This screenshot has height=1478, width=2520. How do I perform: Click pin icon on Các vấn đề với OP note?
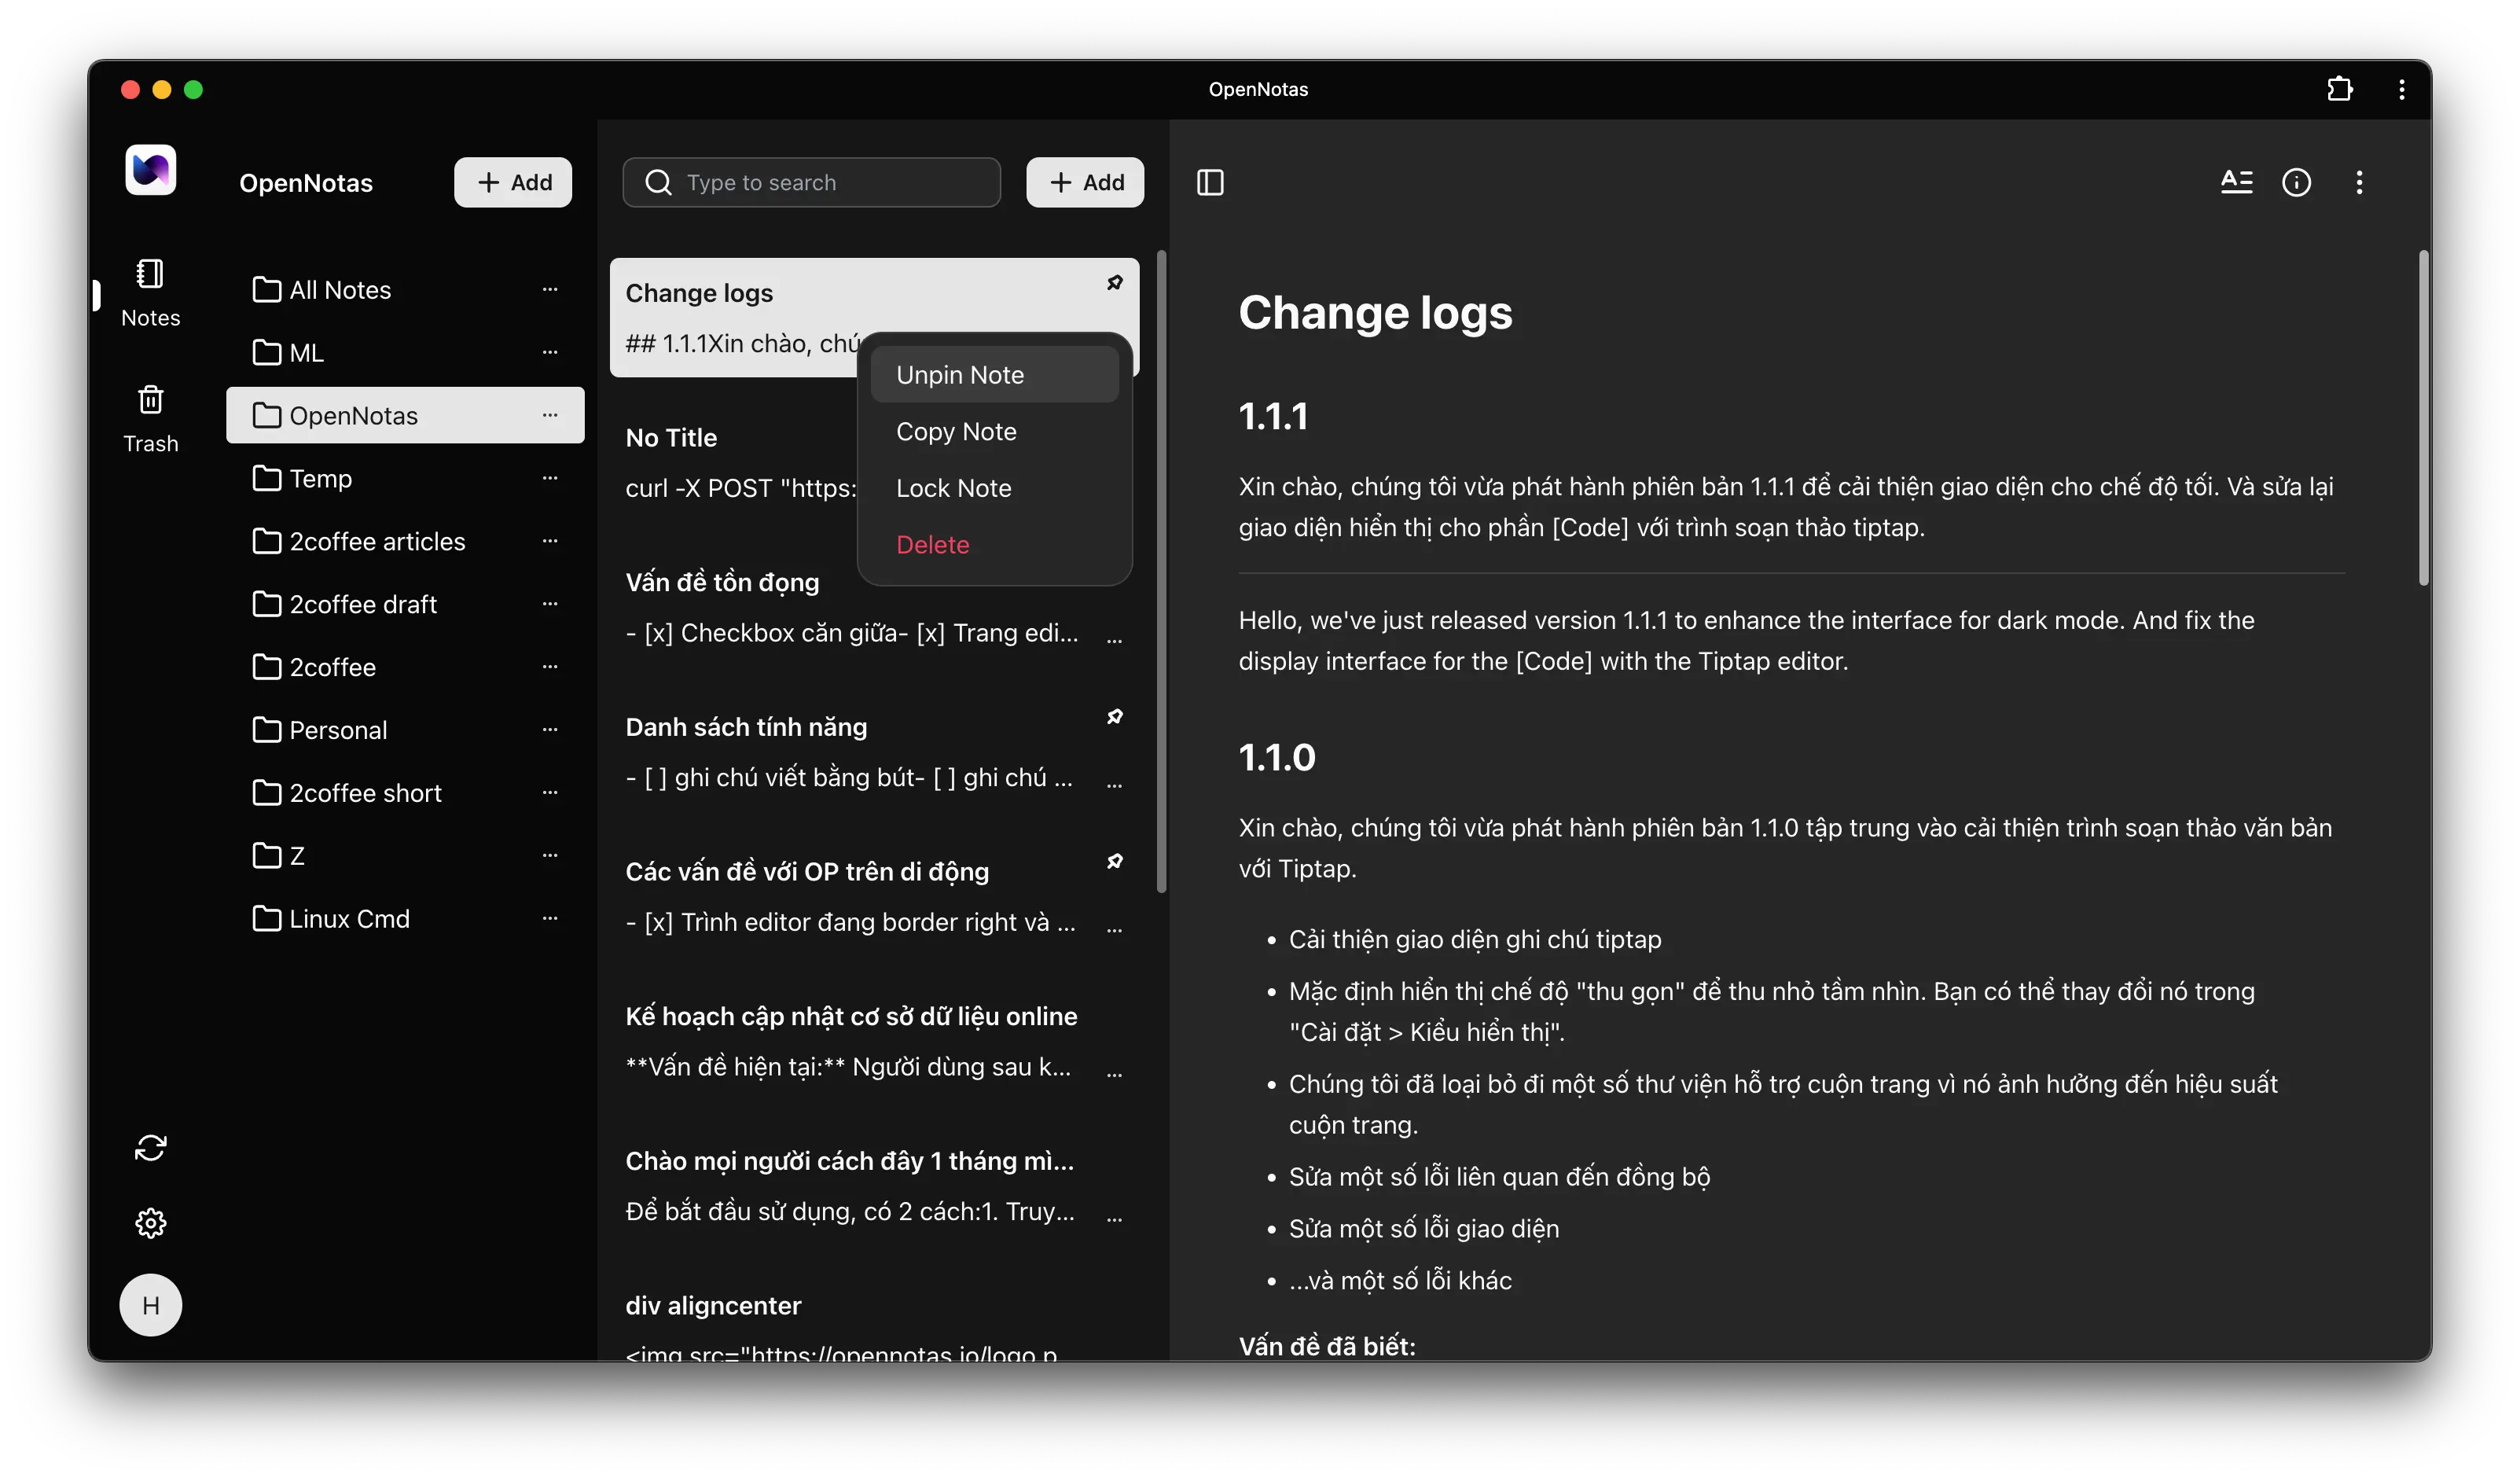pyautogui.click(x=1114, y=861)
